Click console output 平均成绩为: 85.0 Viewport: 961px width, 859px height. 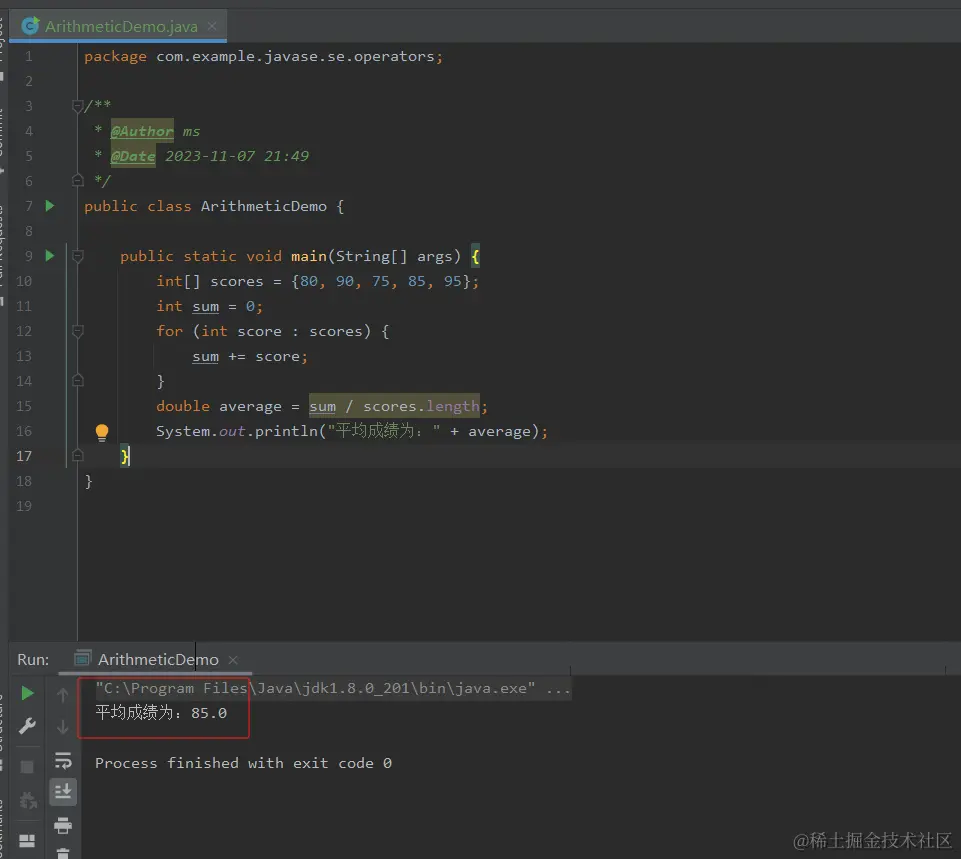161,713
